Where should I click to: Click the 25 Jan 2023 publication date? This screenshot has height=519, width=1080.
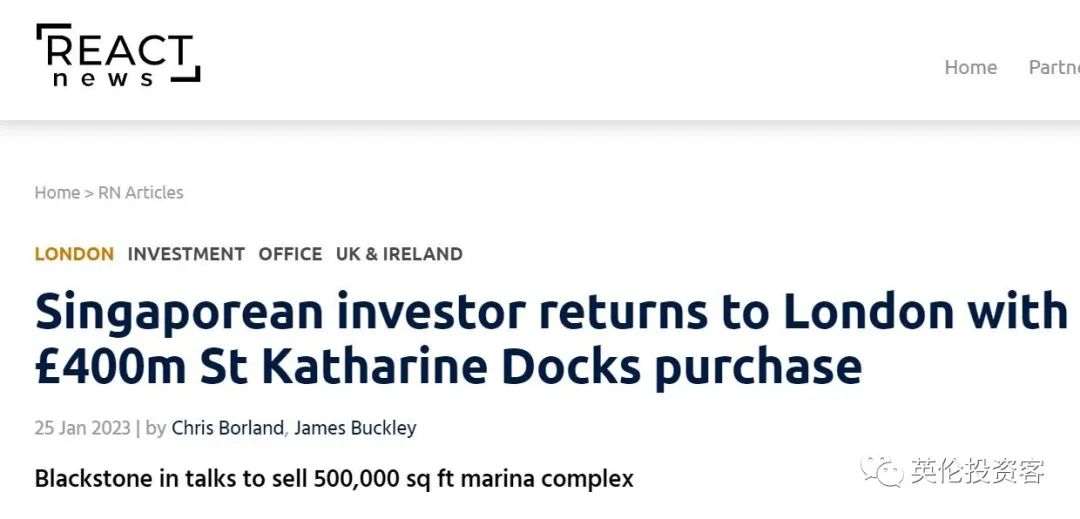pos(82,428)
